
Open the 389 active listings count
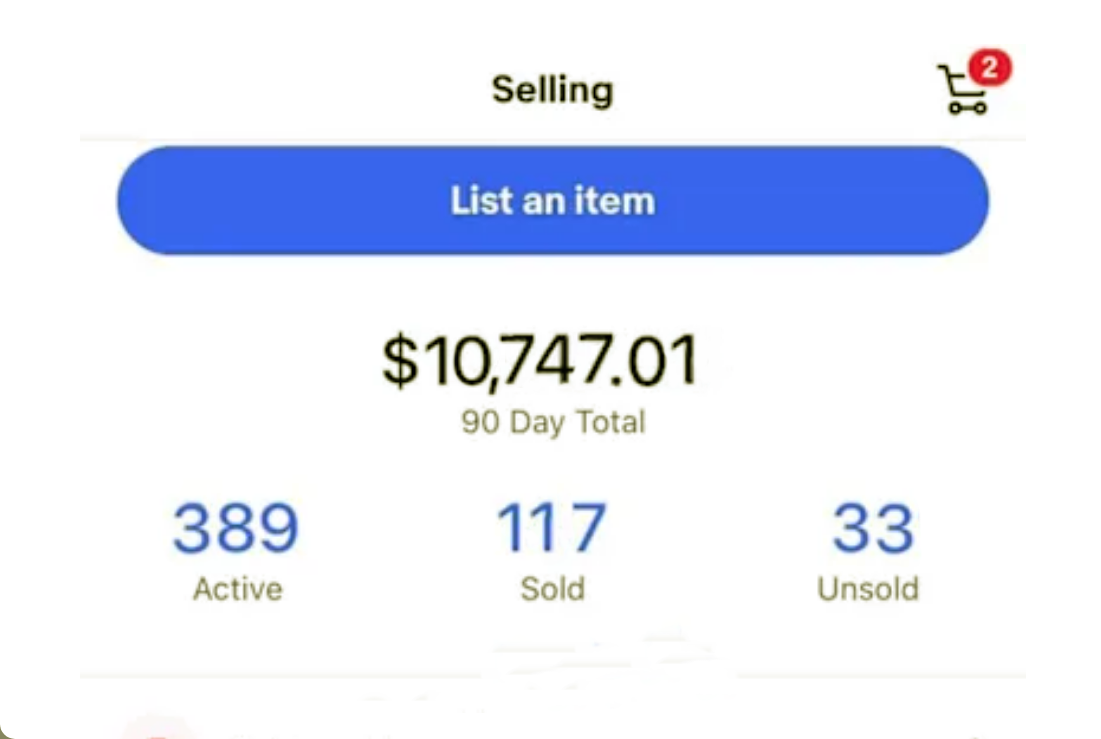coord(236,528)
